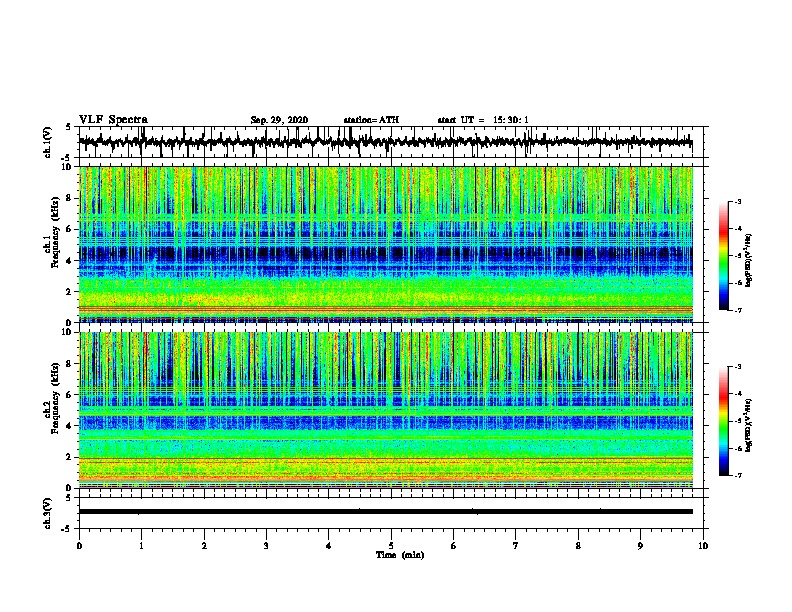Image resolution: width=792 pixels, height=612 pixels.
Task: Click the "6" kHz tick on ch.1 axis
Action: [x=70, y=229]
